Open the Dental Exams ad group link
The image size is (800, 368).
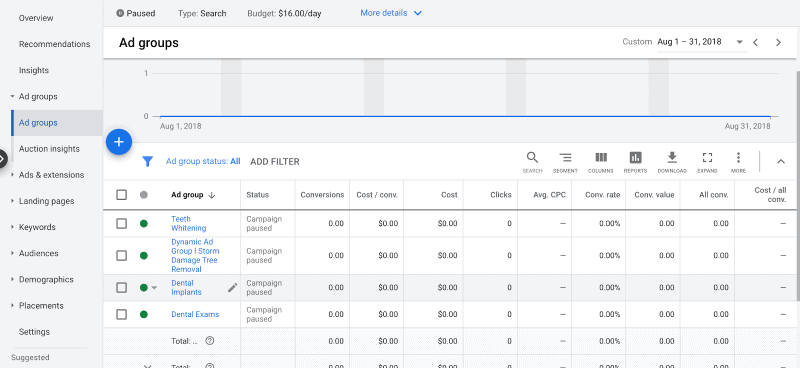tap(195, 314)
